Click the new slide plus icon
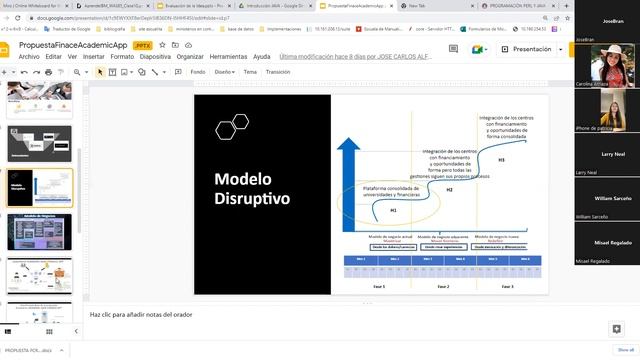Screen dimensions: 640x360 tap(4, 72)
